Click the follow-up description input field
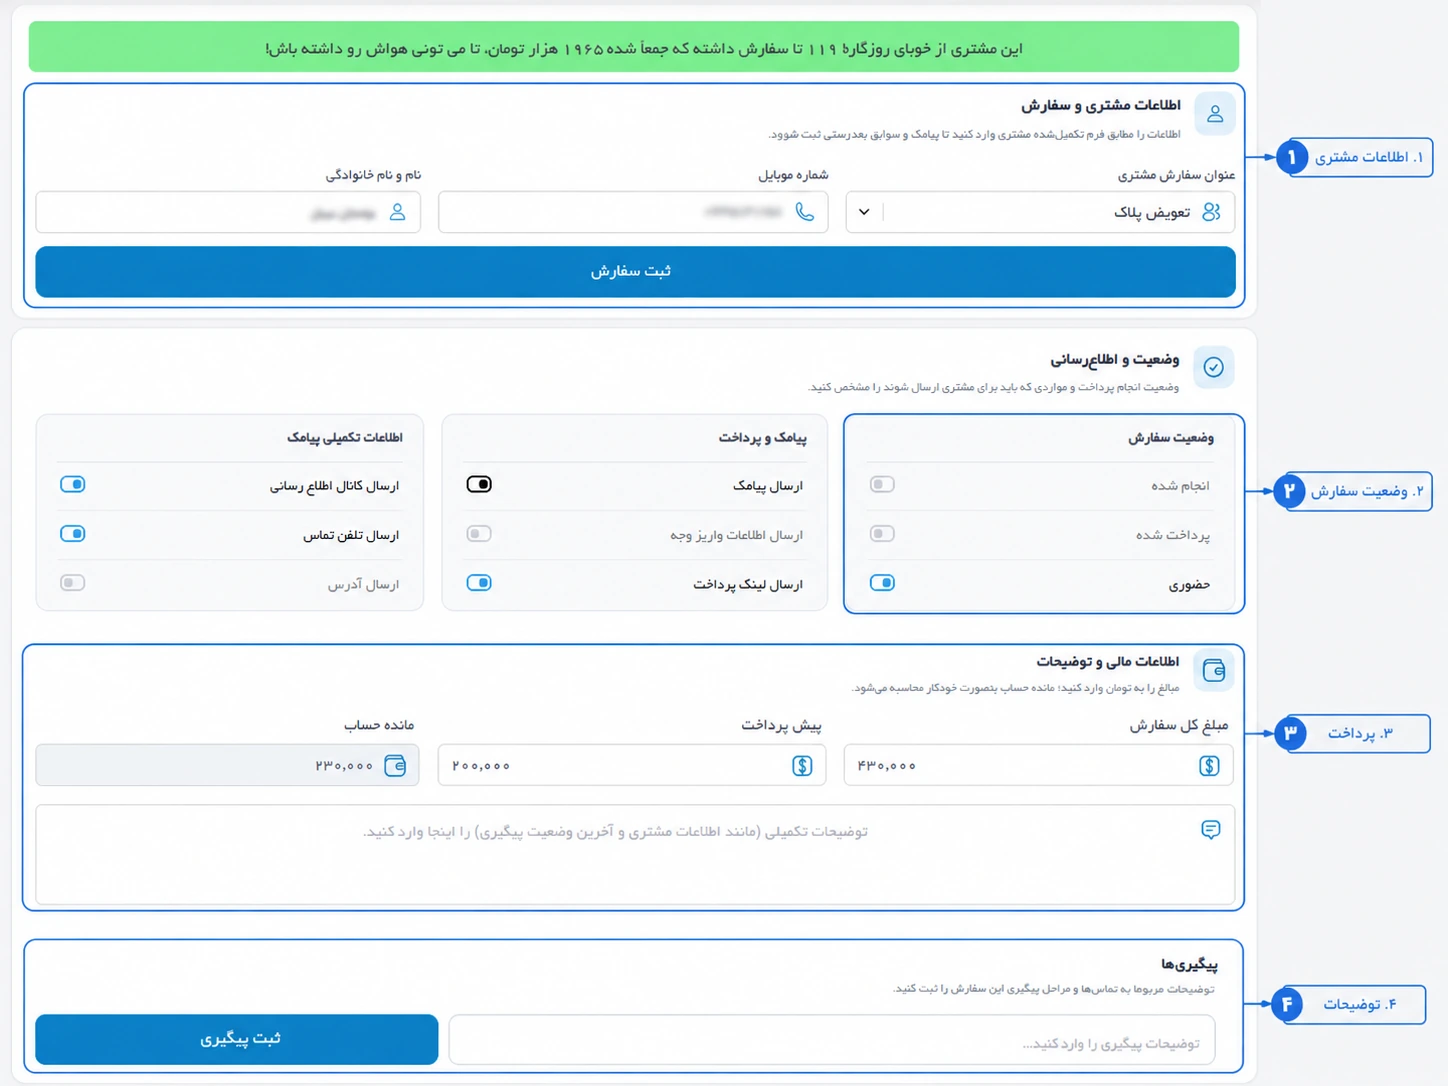1448x1086 pixels. coord(832,1040)
